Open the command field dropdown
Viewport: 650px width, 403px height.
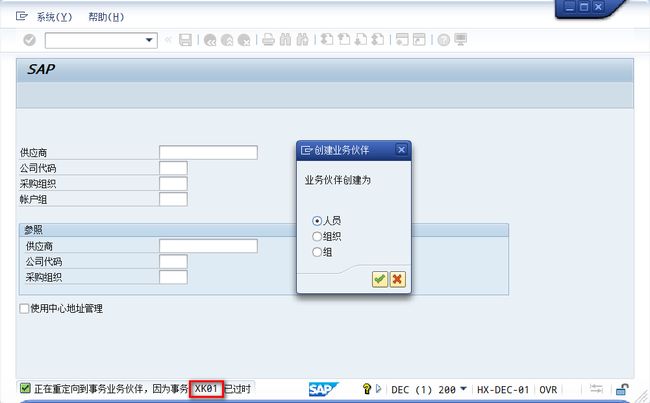click(149, 40)
